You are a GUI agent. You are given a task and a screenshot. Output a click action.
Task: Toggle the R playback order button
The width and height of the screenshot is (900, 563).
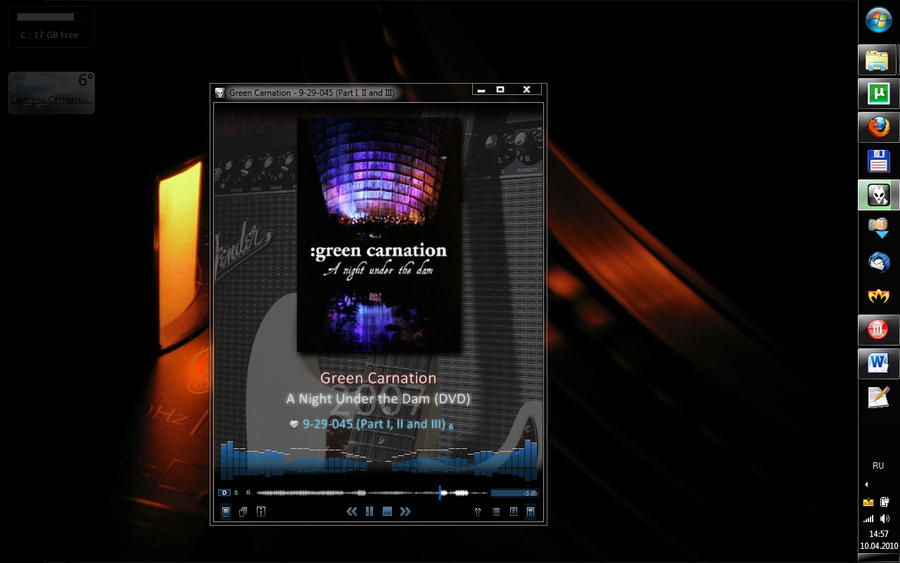(248, 492)
